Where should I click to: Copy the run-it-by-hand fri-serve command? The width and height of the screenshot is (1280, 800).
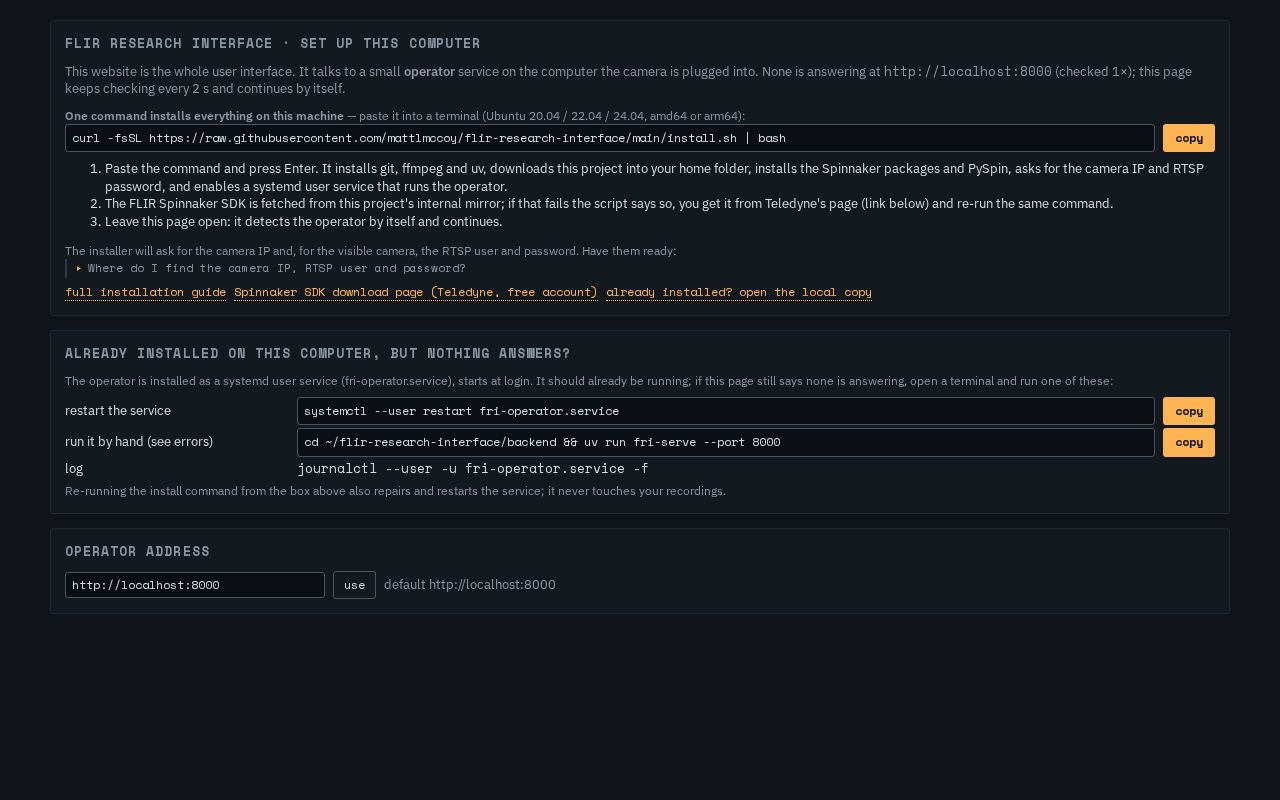[1188, 442]
